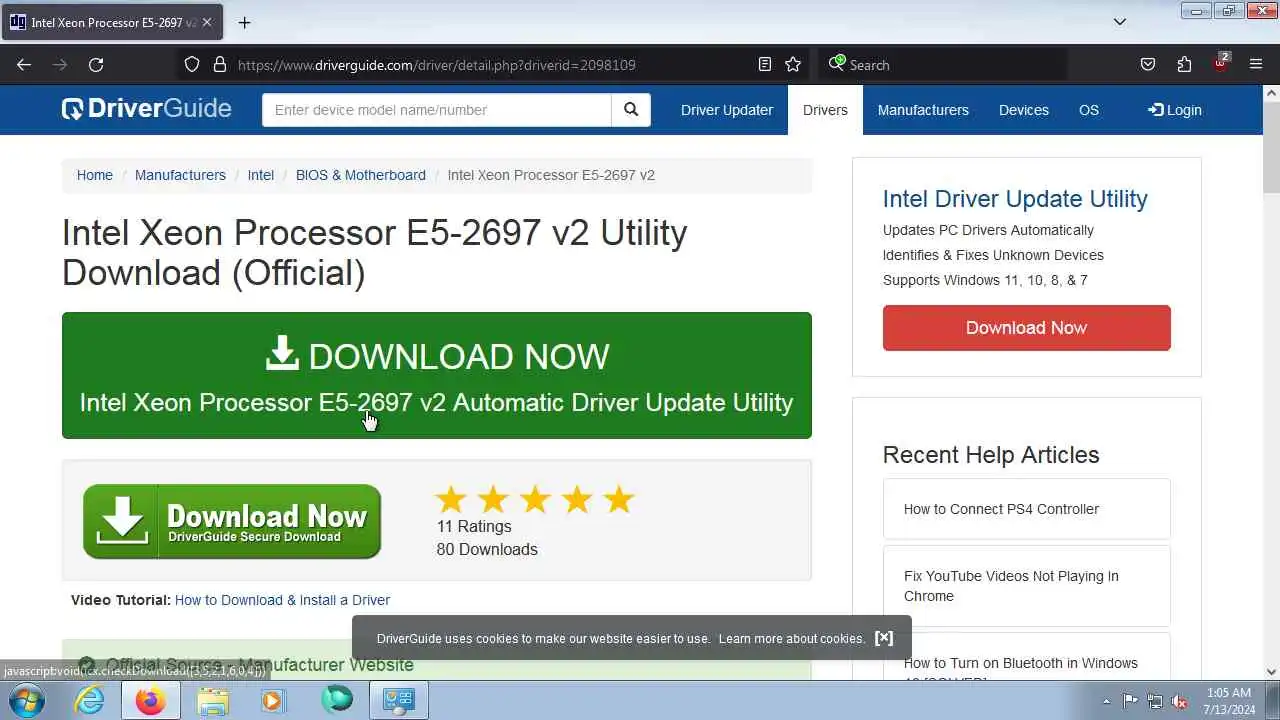Image resolution: width=1280 pixels, height=720 pixels.
Task: Click the '11 Ratings' text
Action: point(474,526)
